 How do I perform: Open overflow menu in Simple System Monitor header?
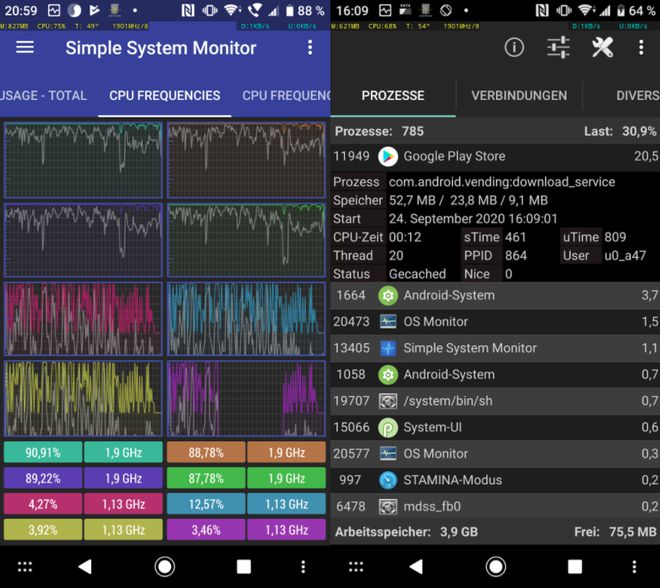click(x=310, y=48)
